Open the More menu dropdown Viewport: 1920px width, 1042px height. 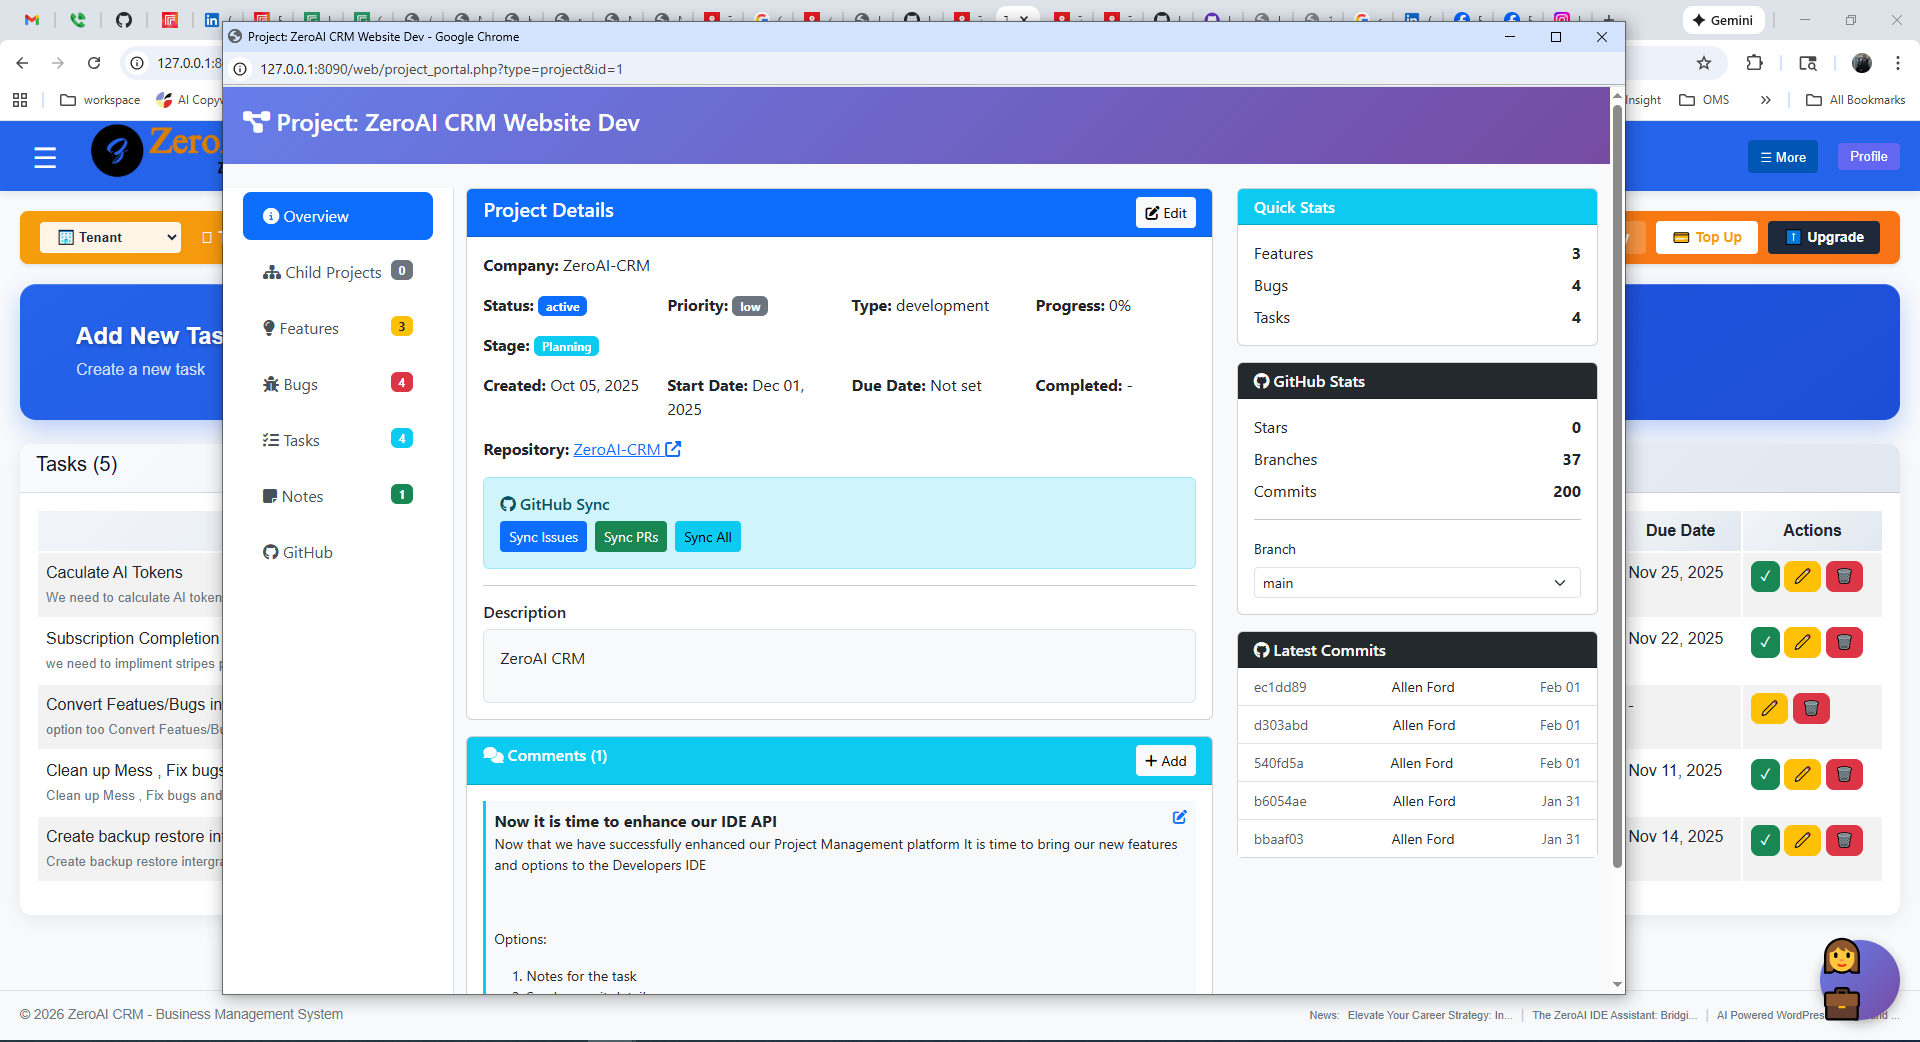(x=1782, y=157)
